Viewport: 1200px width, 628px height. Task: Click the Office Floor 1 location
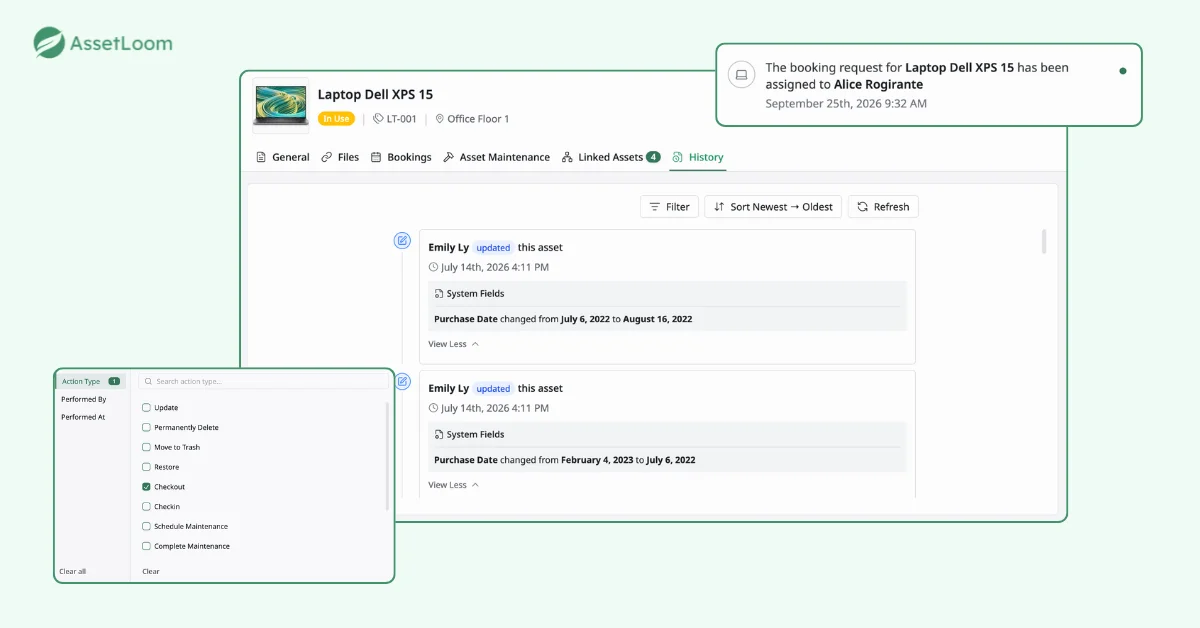pos(471,119)
